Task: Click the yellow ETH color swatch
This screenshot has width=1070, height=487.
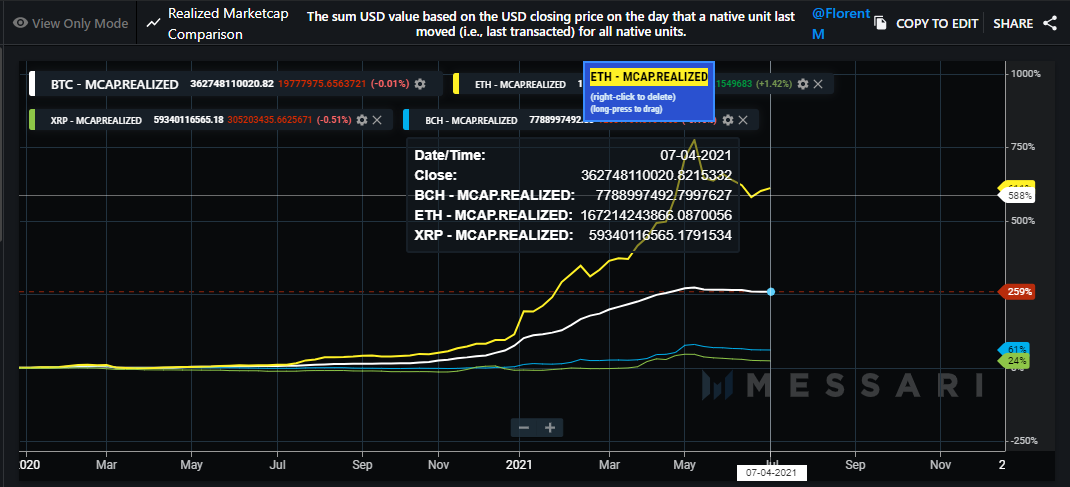Action: coord(456,84)
